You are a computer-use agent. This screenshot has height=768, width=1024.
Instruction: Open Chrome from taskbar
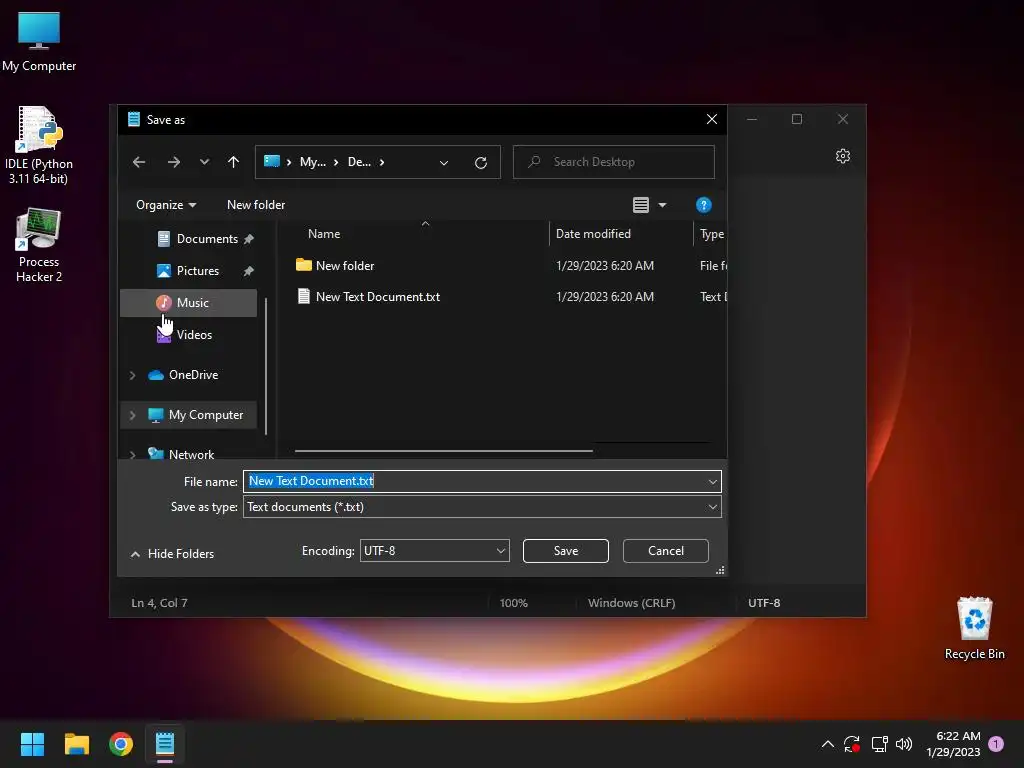[x=121, y=744]
